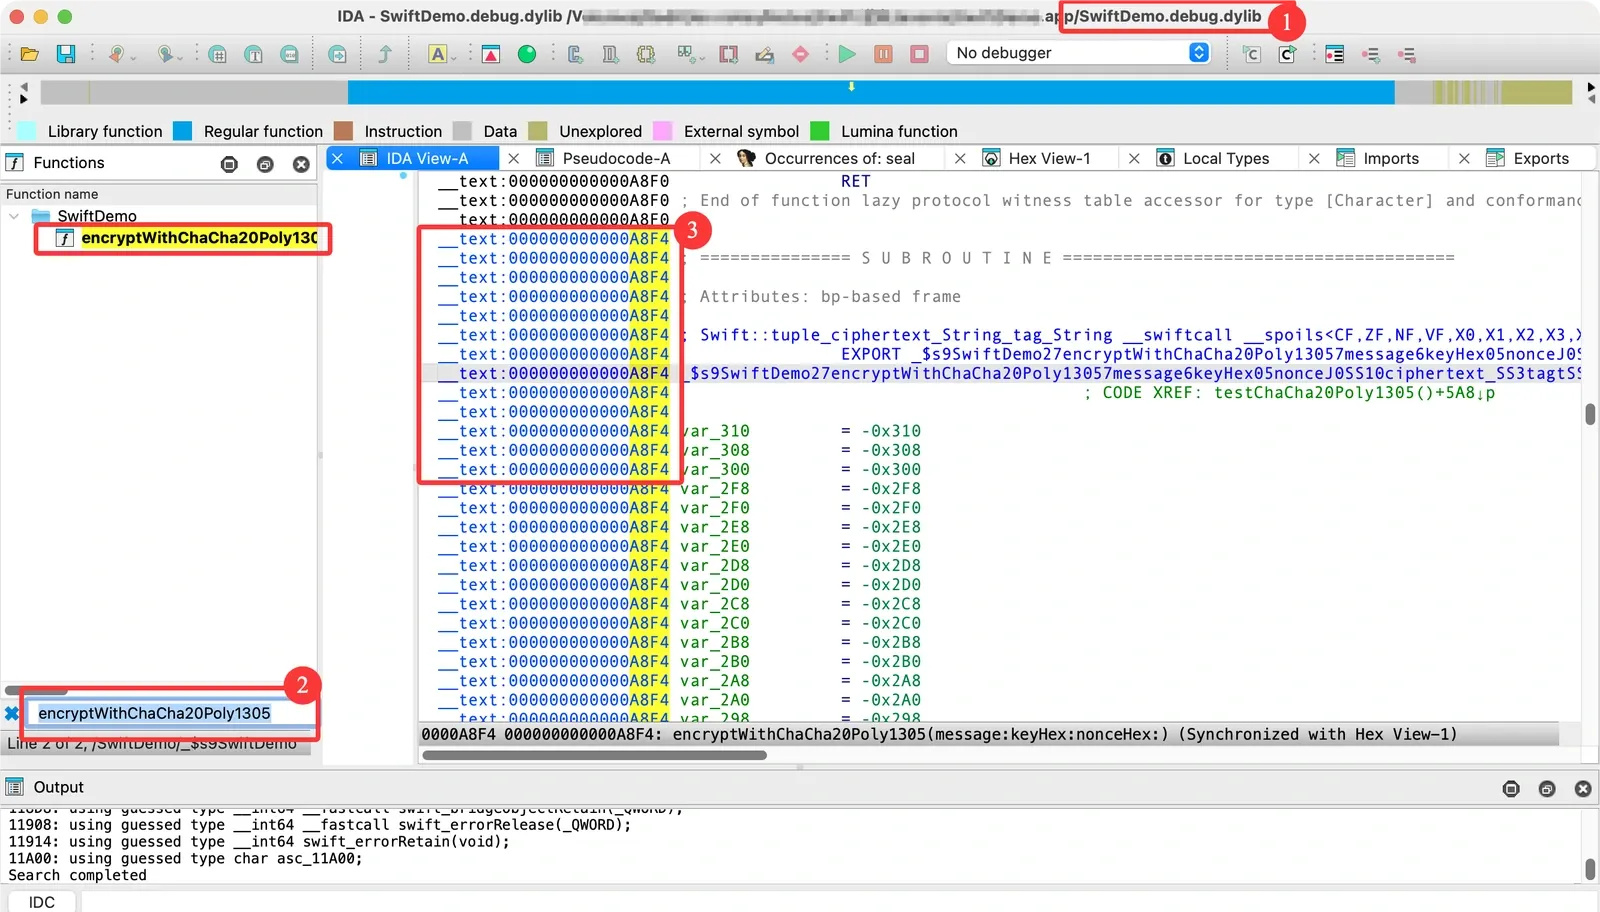Close the IDA View-A tab
This screenshot has width=1600, height=912.
tap(338, 158)
